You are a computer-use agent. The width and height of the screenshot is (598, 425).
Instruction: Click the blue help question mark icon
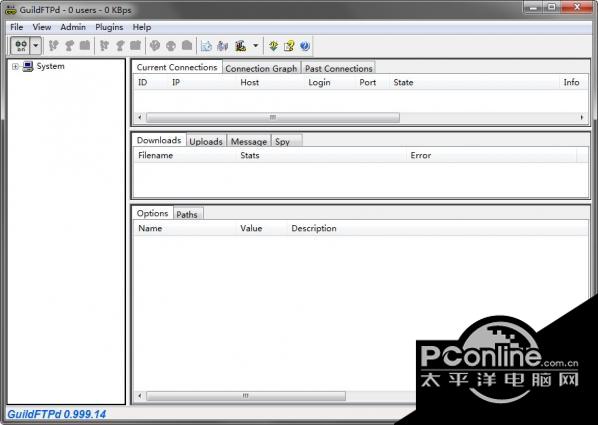coord(305,46)
